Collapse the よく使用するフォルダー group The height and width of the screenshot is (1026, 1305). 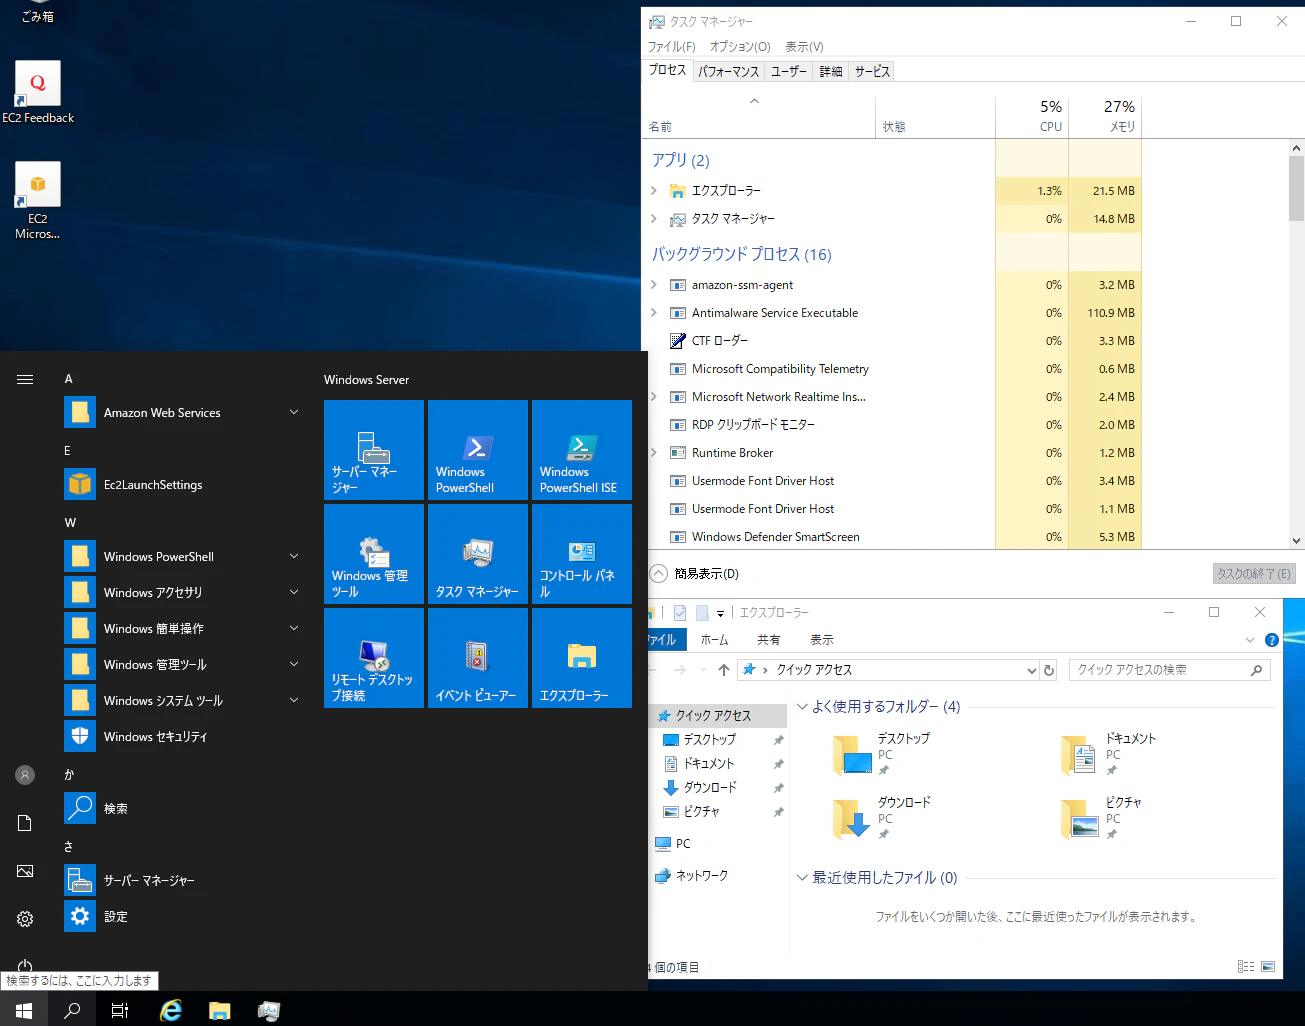(802, 707)
